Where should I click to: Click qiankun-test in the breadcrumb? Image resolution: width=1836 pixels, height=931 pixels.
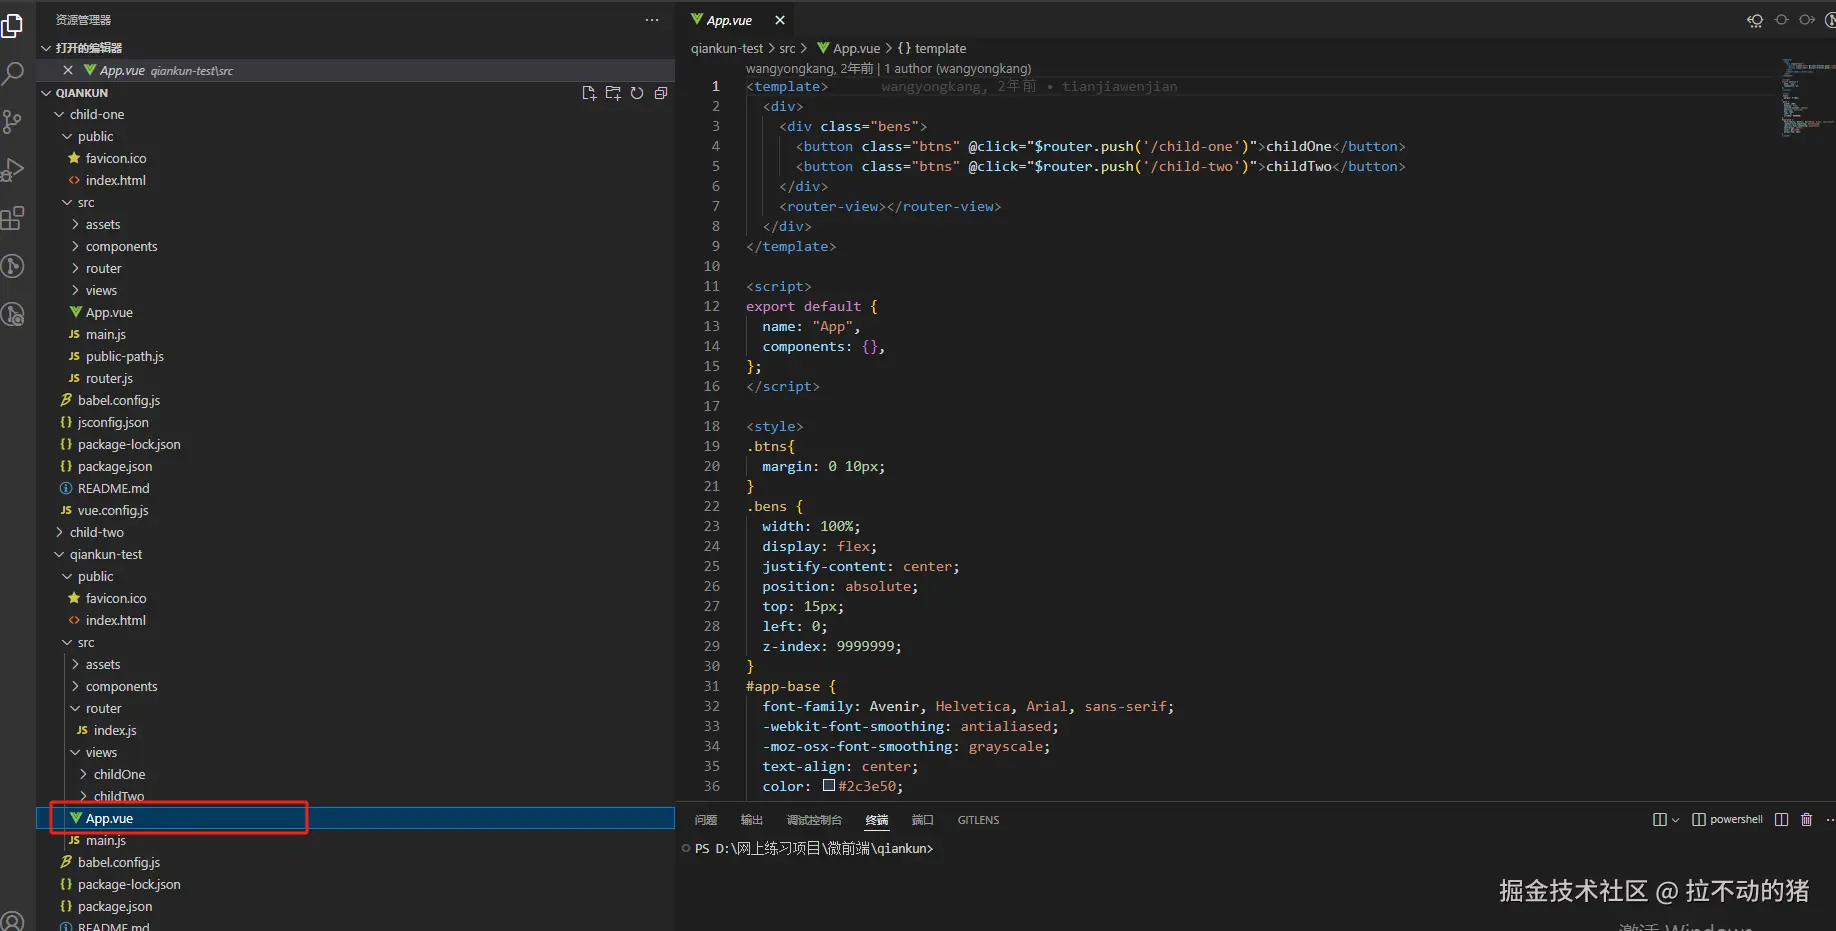click(727, 48)
